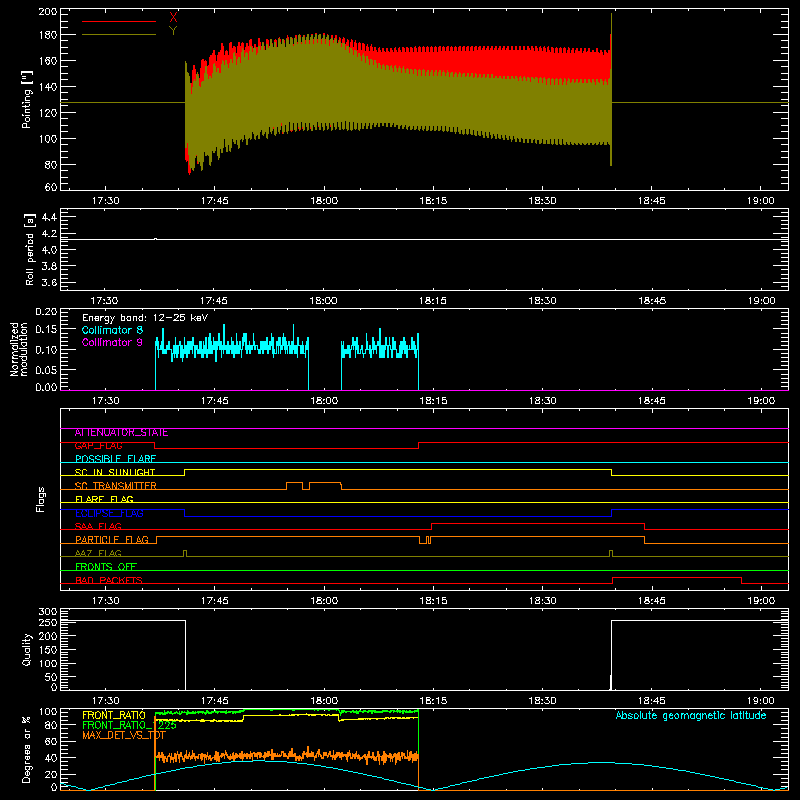The width and height of the screenshot is (800, 800).
Task: Click "19:00" time tick under Quality plot
Action: click(761, 701)
